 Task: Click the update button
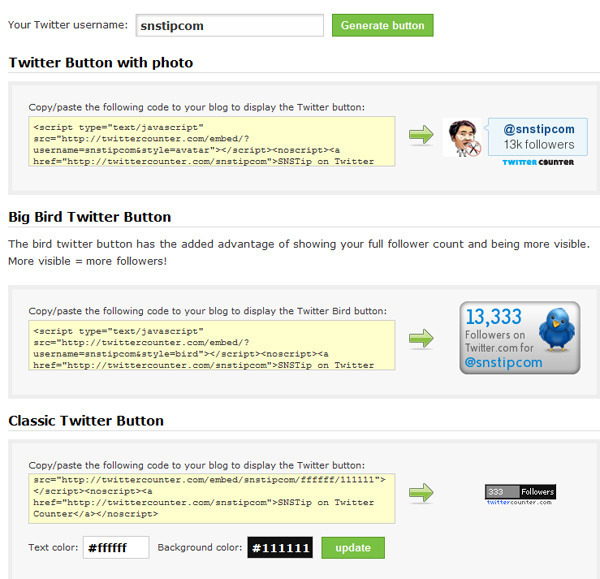(353, 548)
